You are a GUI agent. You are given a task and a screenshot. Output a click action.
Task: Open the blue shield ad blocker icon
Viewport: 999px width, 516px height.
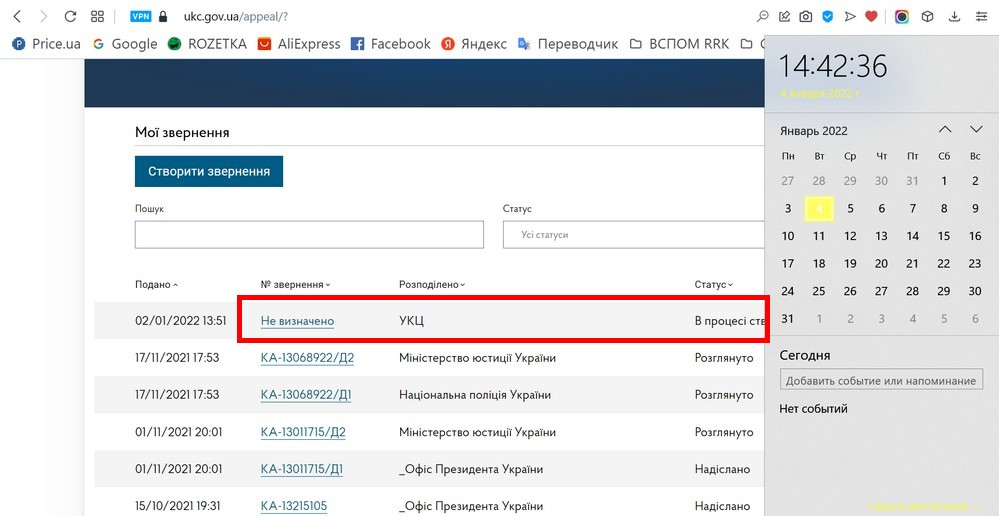tap(828, 17)
